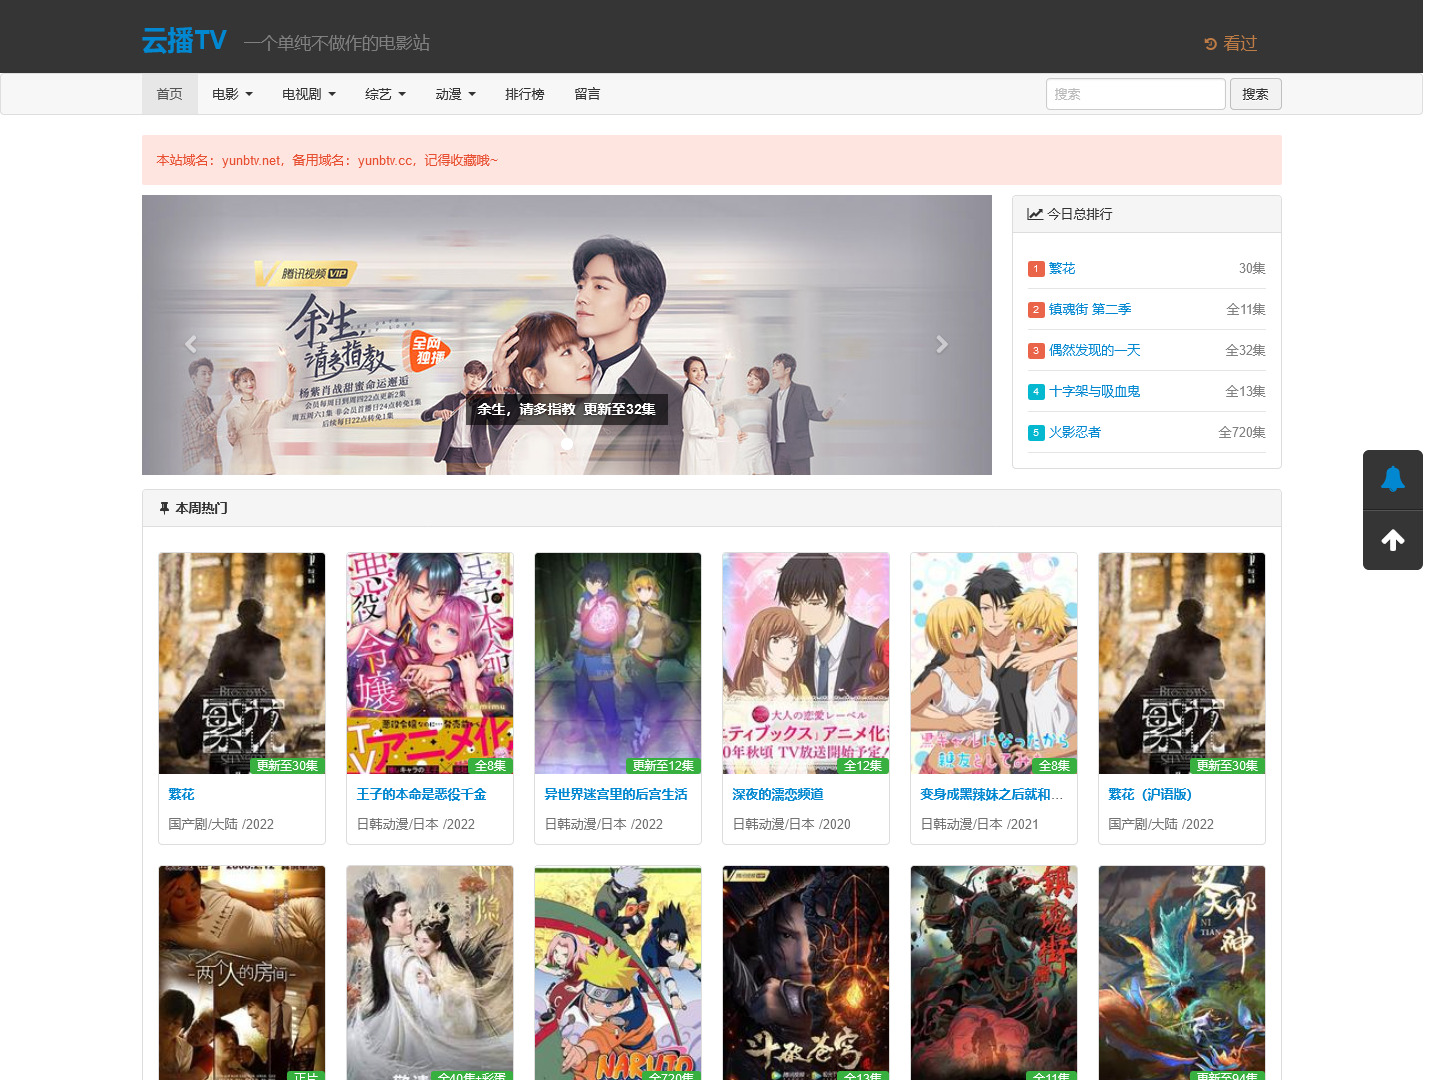Click the history icon beside 看过
Viewport: 1440px width, 1080px height.
1210,44
